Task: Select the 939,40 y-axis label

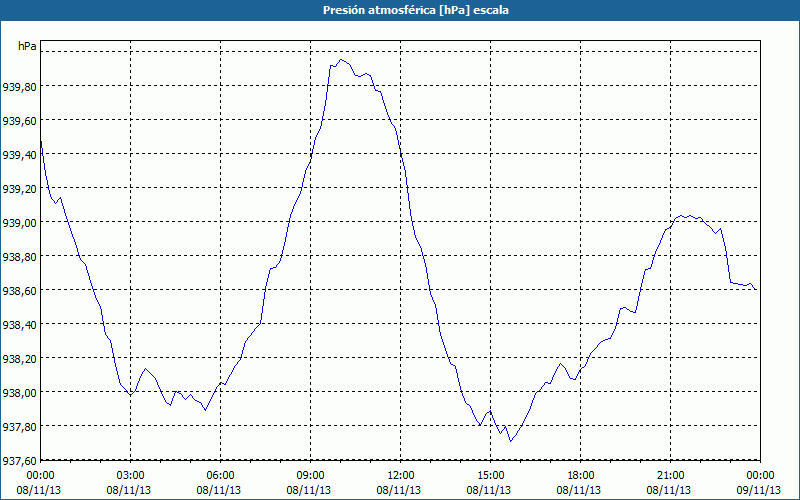Action: (x=19, y=155)
